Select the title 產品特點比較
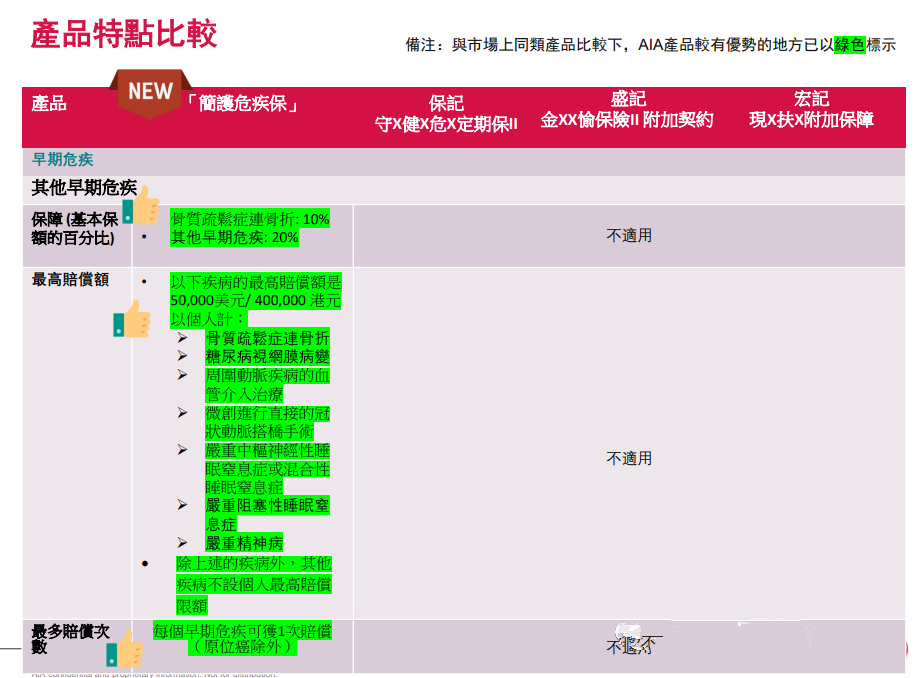The width and height of the screenshot is (916, 678). [x=124, y=33]
